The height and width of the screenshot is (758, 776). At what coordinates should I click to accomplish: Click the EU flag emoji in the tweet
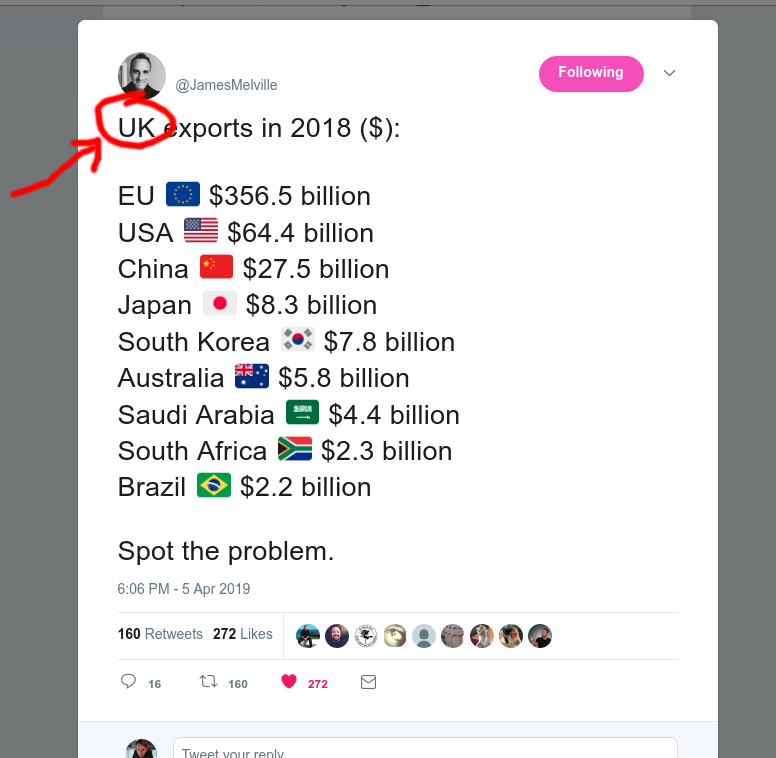click(183, 195)
